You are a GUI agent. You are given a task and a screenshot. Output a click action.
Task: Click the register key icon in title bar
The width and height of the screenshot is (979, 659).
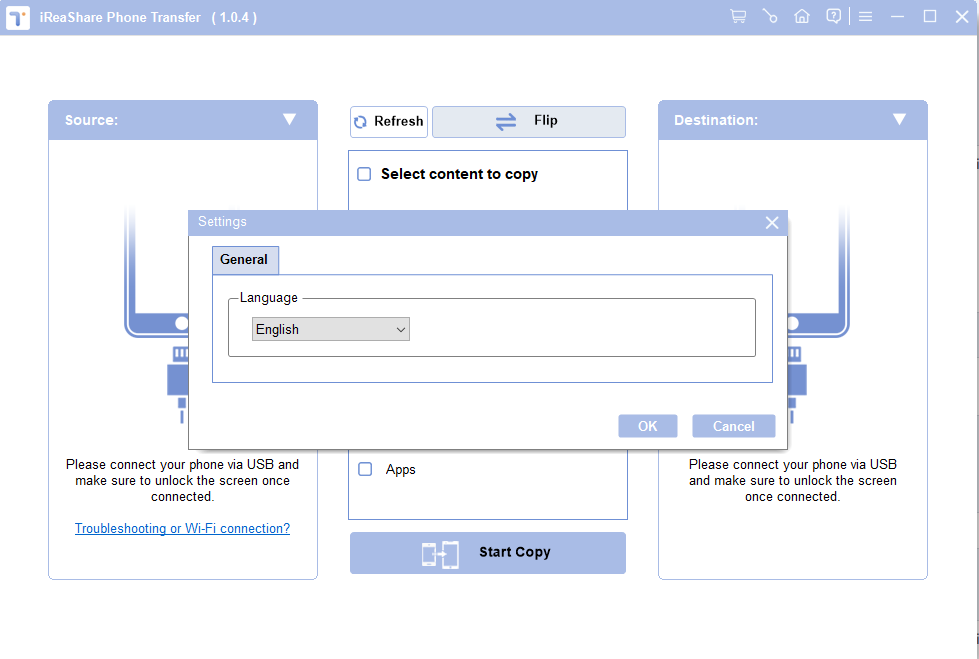coord(770,16)
